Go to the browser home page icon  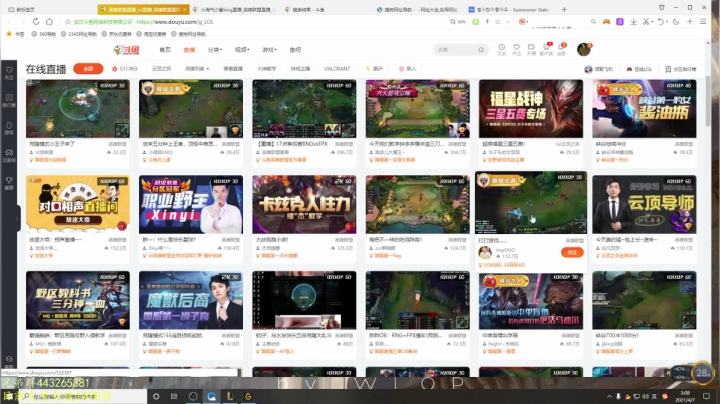point(50,22)
